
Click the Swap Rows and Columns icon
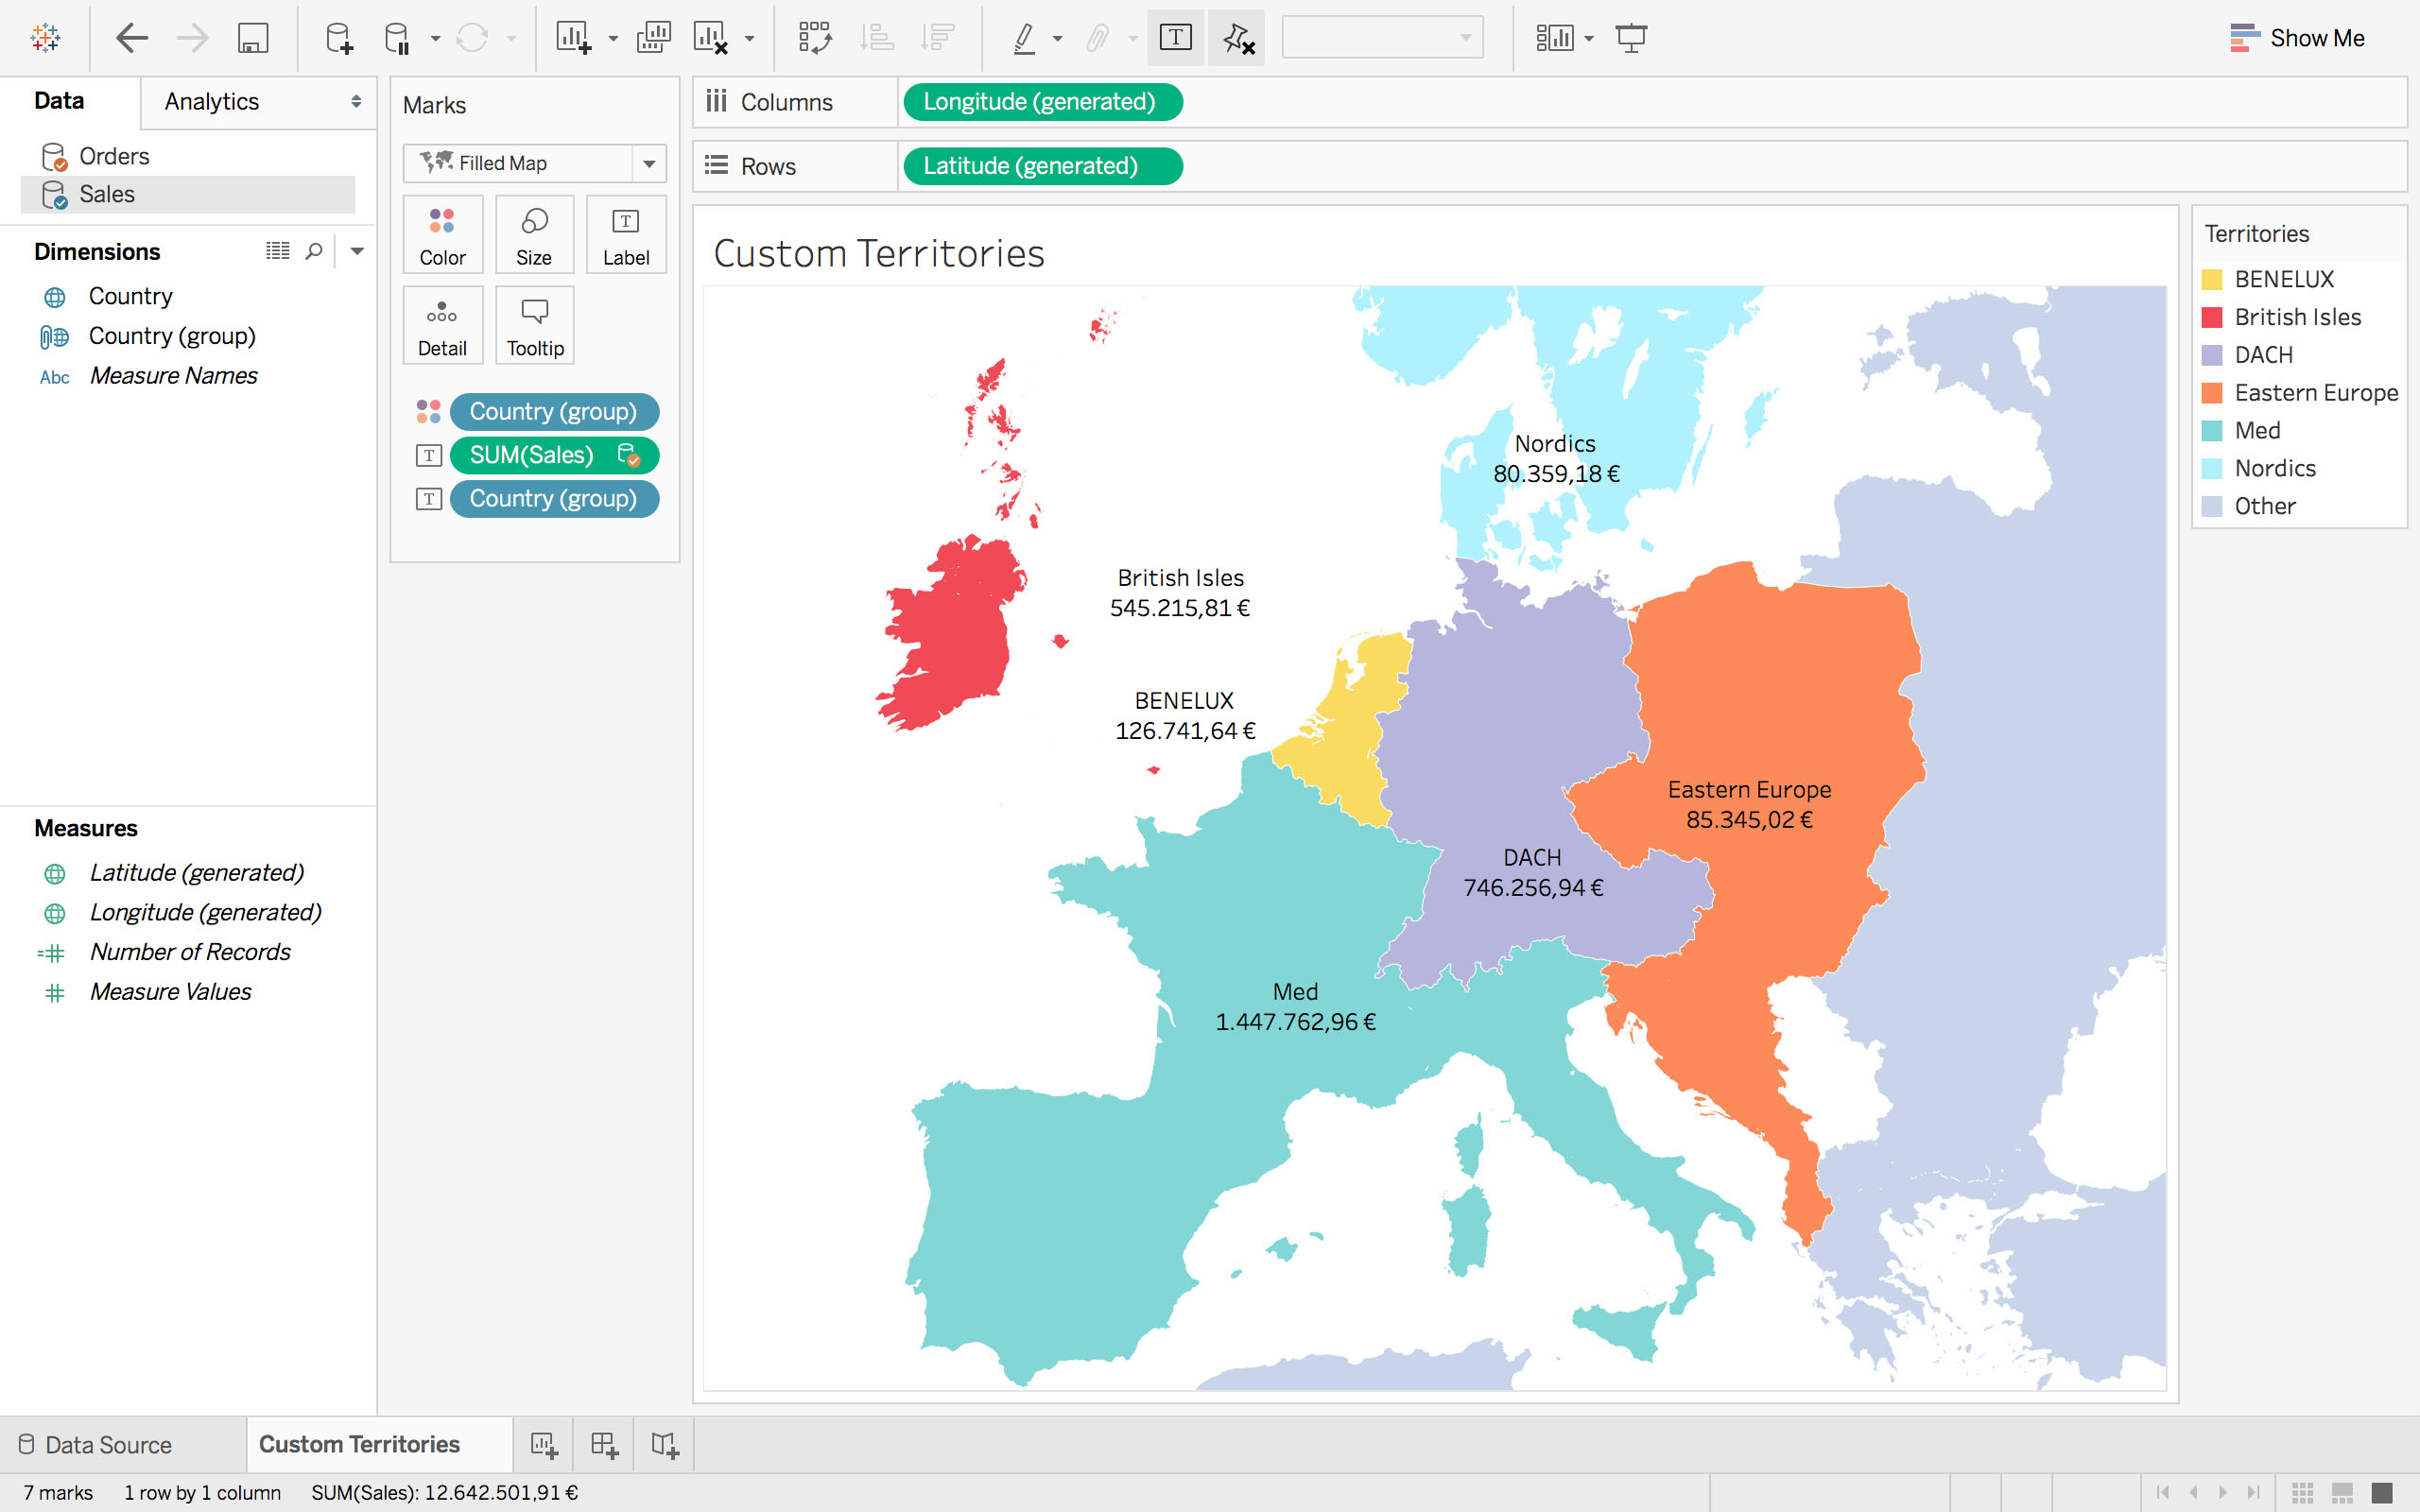coord(814,38)
